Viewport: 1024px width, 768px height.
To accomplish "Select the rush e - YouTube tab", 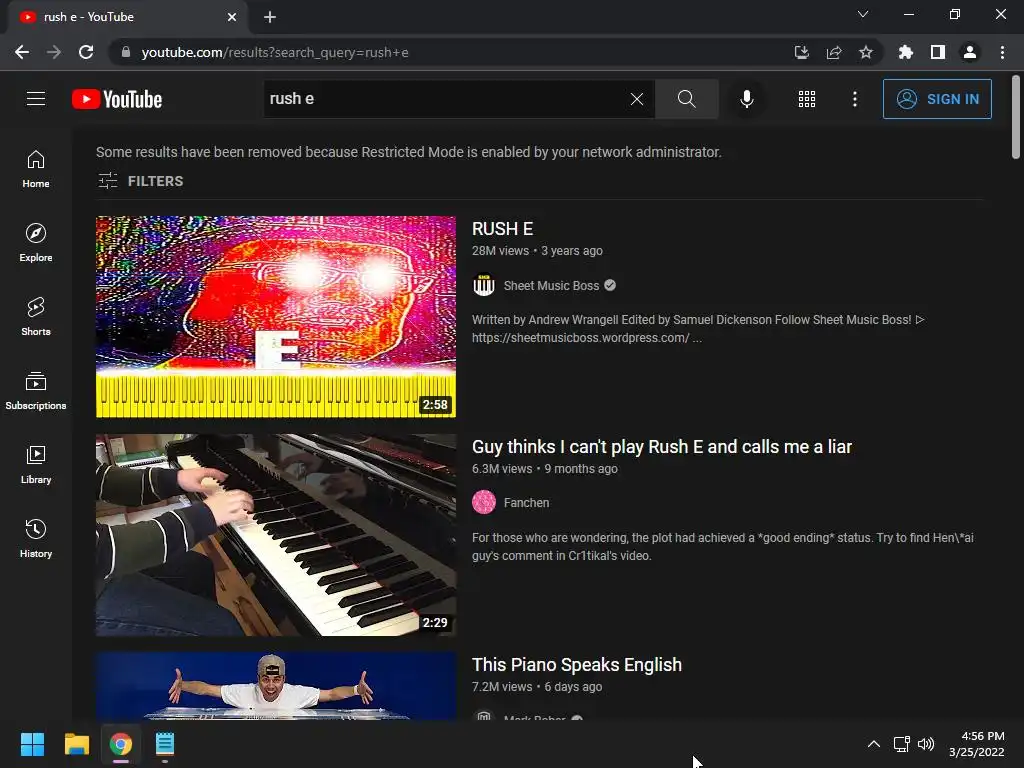I will tap(128, 17).
